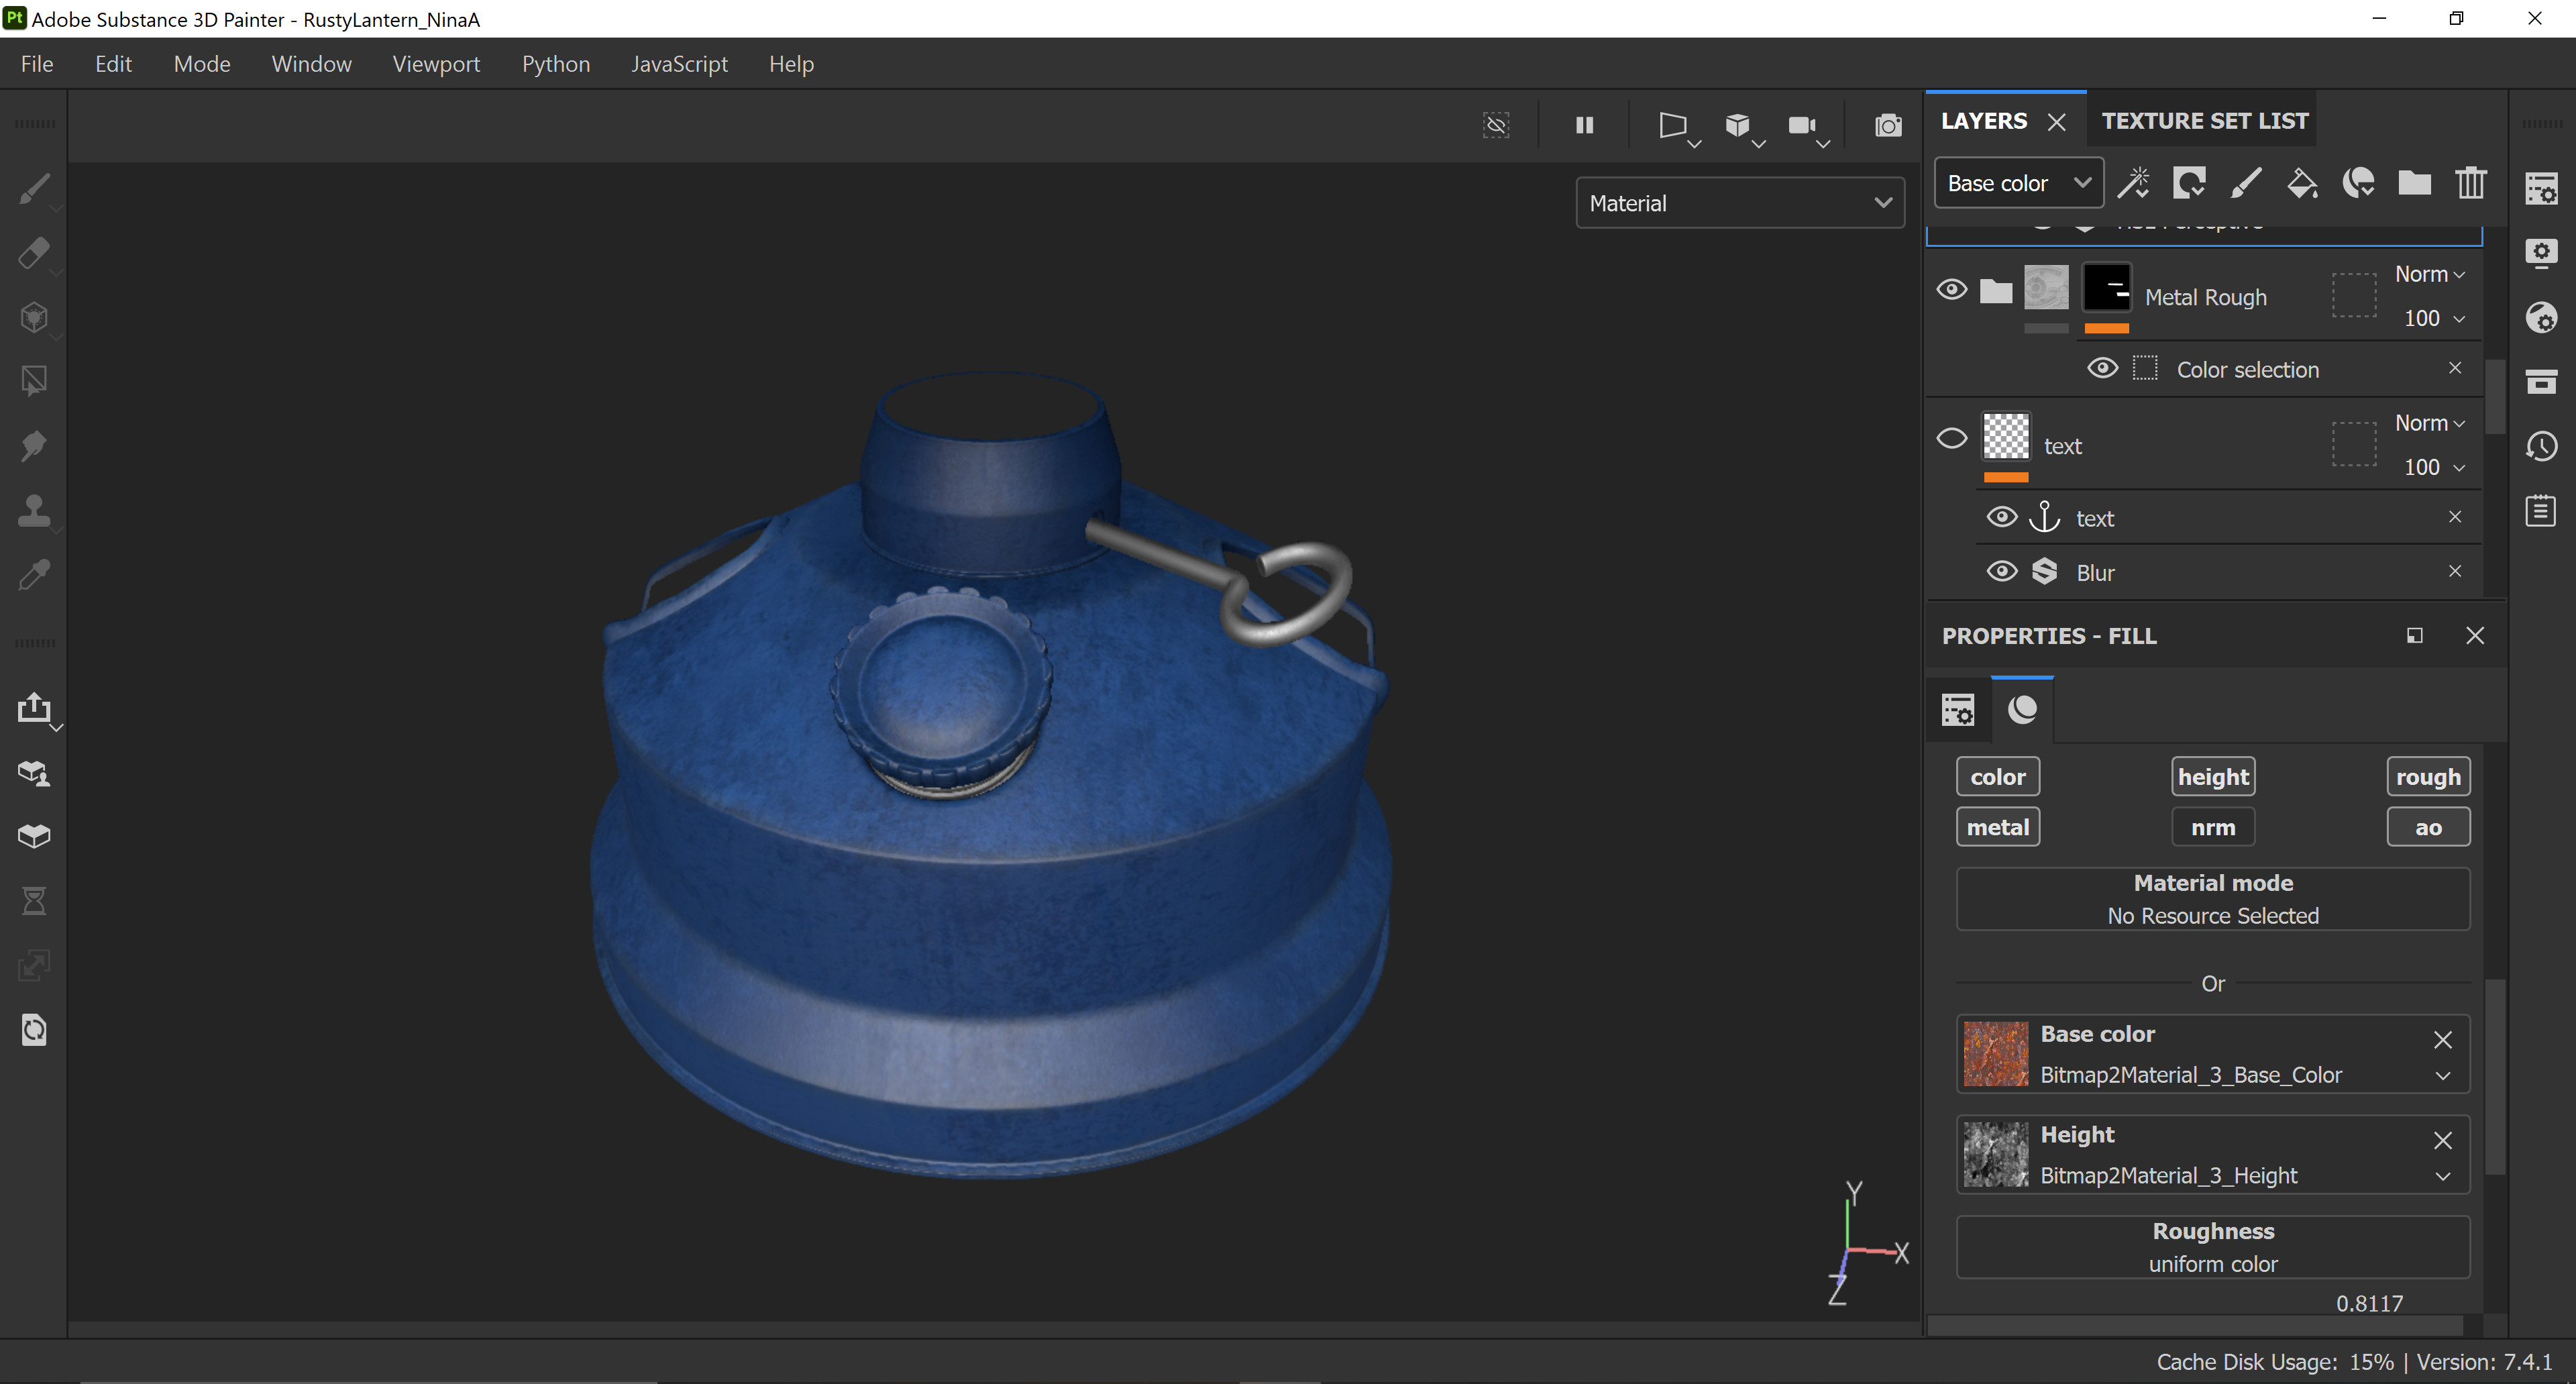Add a paint layer with brush icon
The height and width of the screenshot is (1384, 2576).
pyautogui.click(x=2246, y=183)
